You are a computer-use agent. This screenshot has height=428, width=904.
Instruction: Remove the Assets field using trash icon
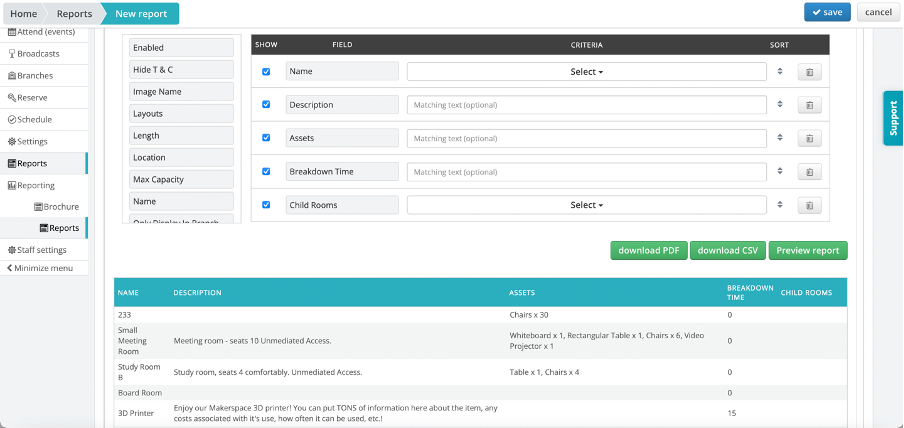[x=810, y=138]
